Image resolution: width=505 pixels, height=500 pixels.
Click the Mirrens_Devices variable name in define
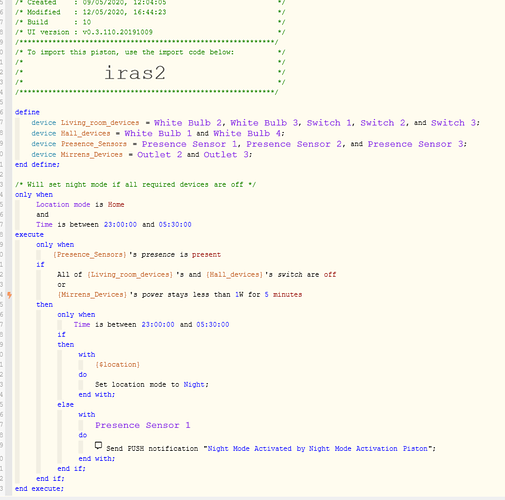click(92, 155)
